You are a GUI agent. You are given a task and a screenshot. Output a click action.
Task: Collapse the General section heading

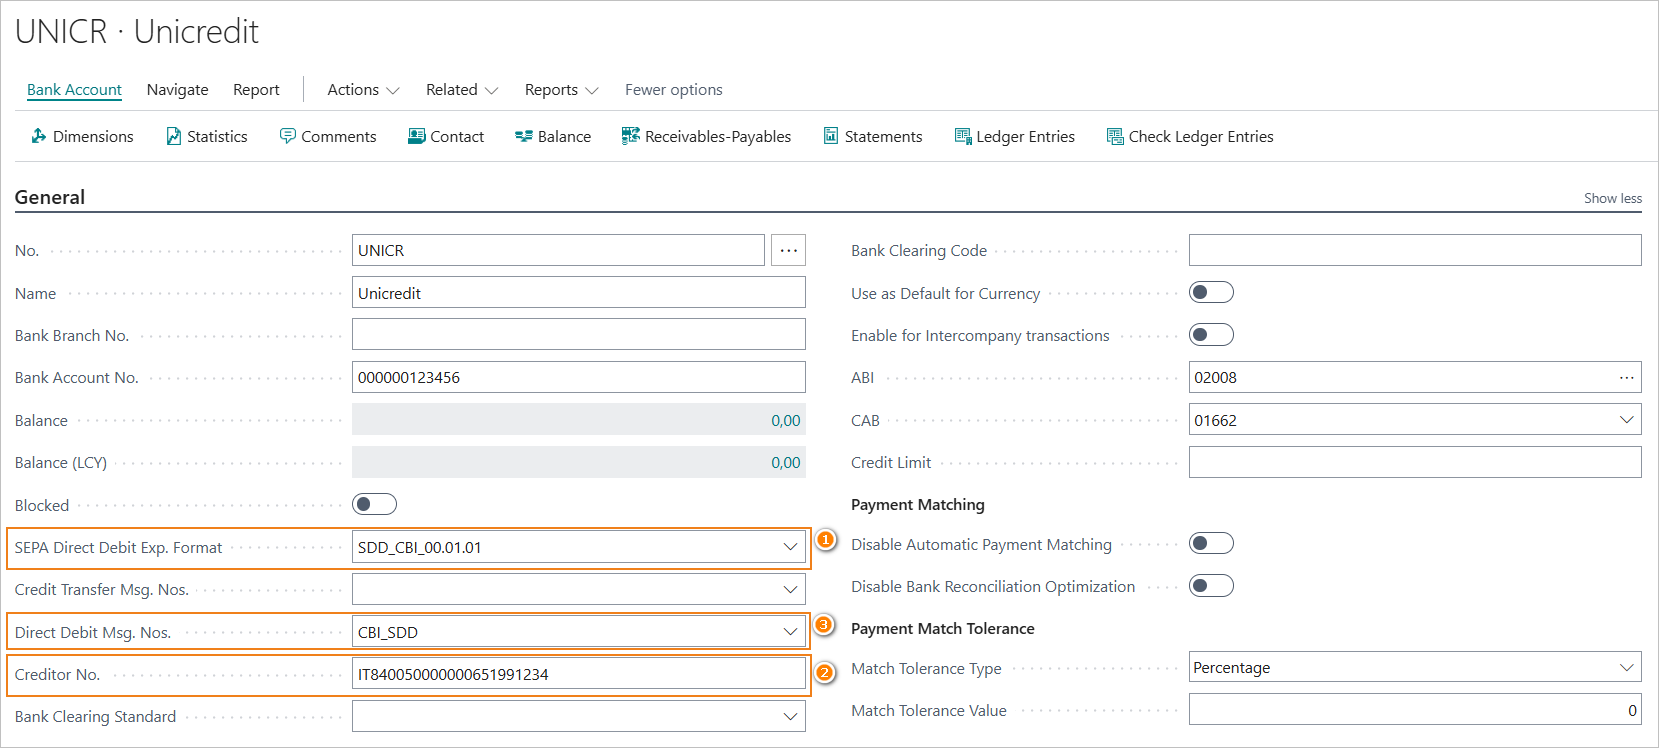(x=50, y=197)
